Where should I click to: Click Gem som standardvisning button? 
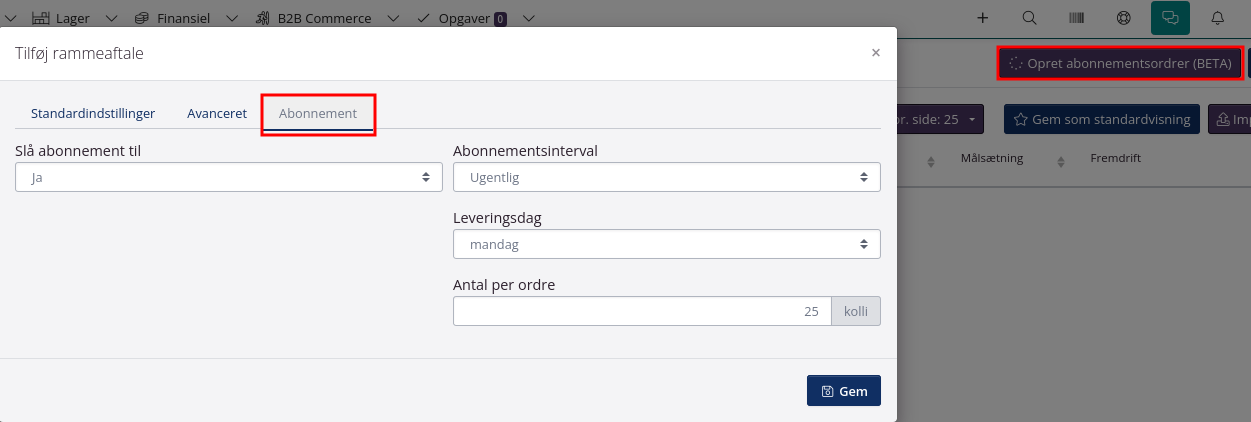pos(1102,119)
